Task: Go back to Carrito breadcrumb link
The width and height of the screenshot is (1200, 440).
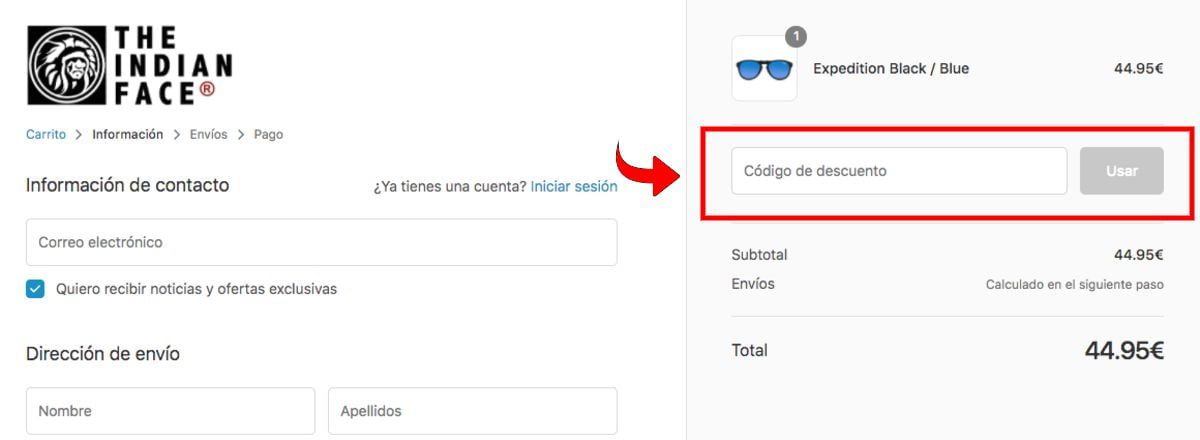Action: coord(46,134)
